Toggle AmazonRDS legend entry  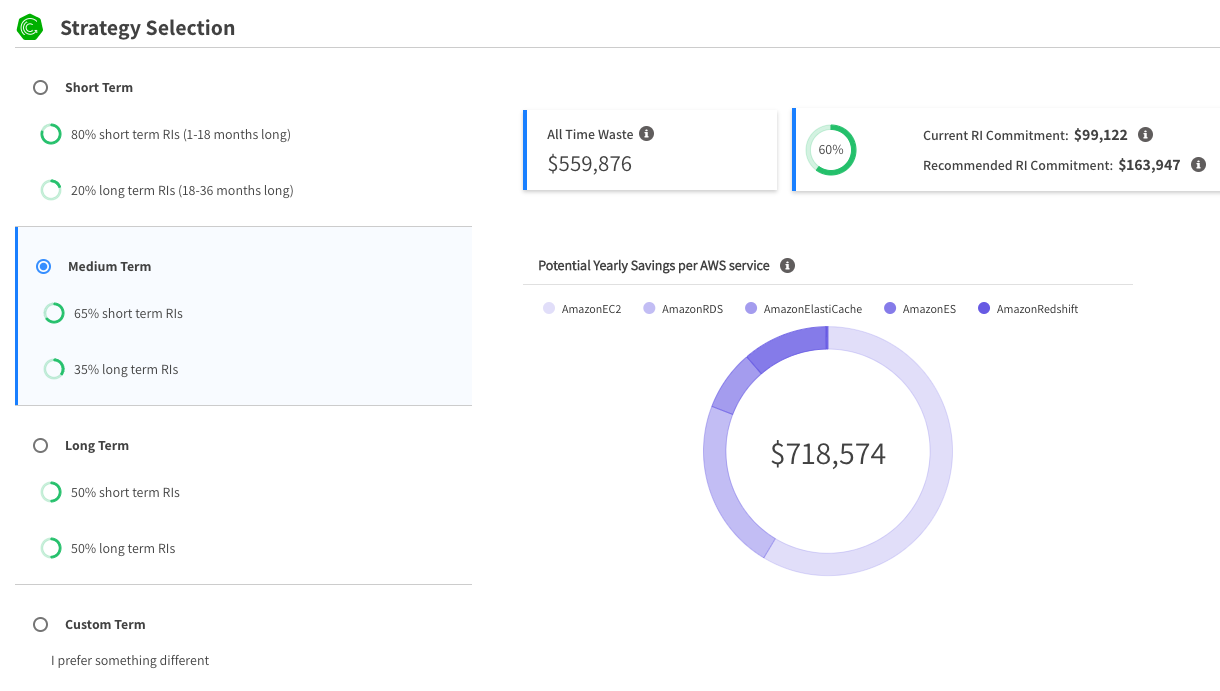683,309
